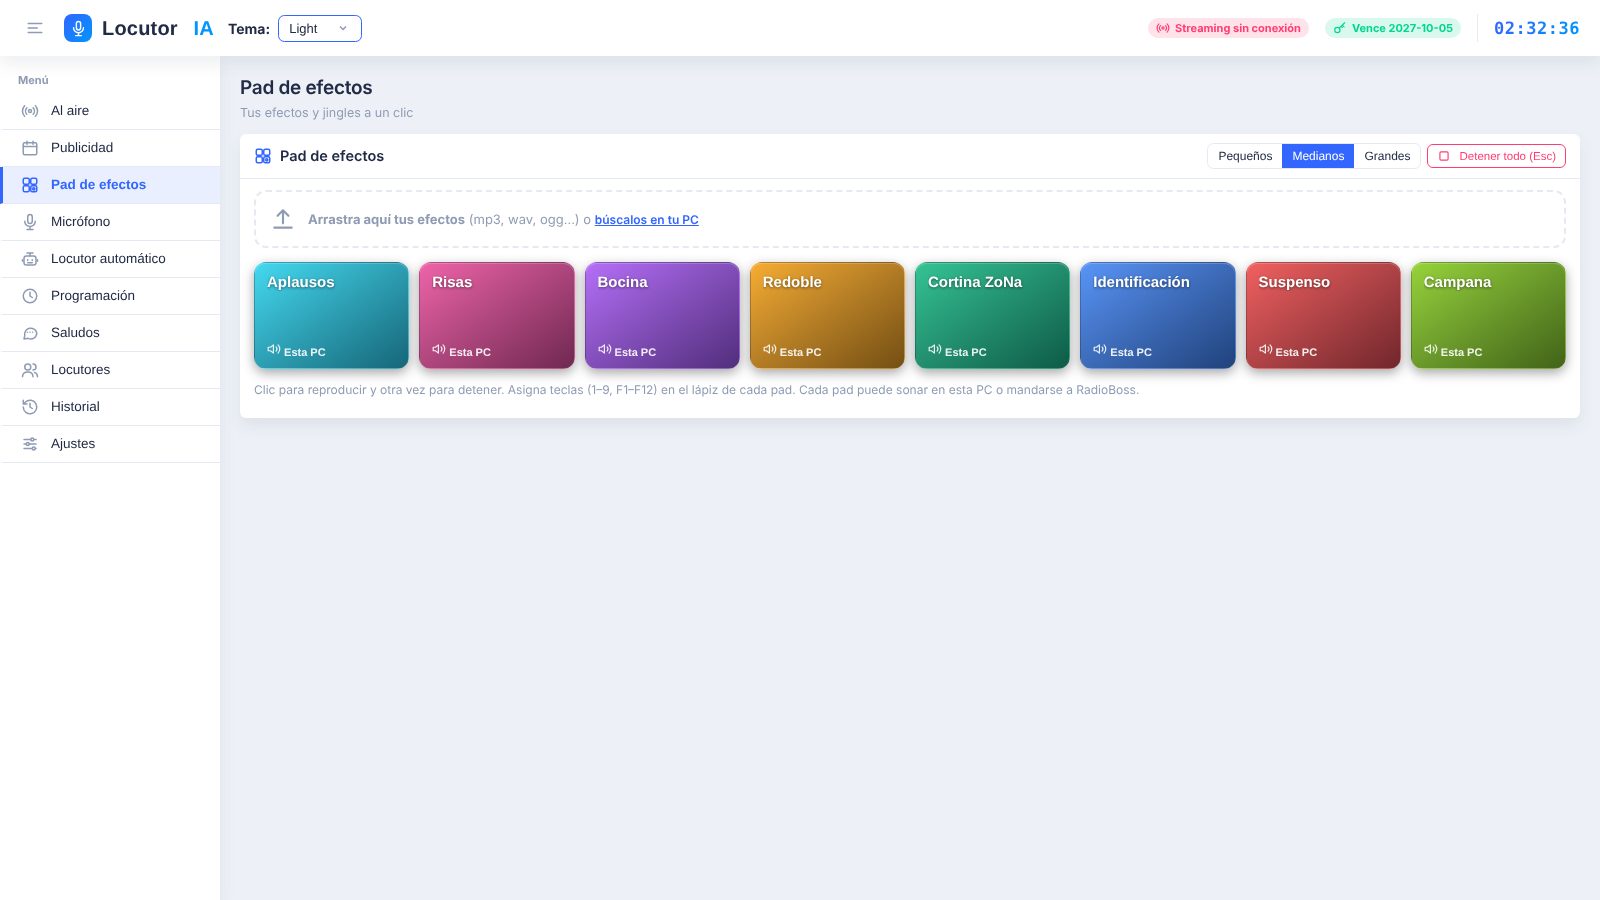The height and width of the screenshot is (900, 1600).
Task: Collapse the sidebar with the hamburger icon
Action: [35, 28]
